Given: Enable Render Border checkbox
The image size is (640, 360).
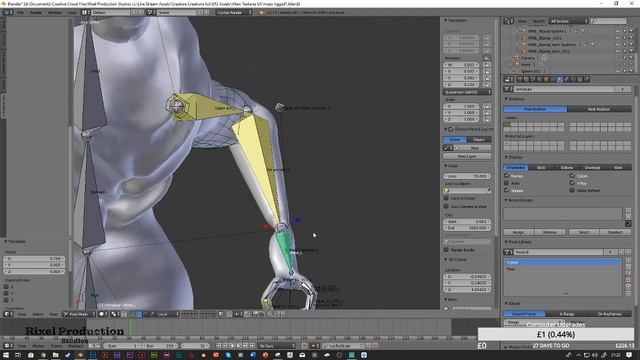Looking at the screenshot, I should [446, 250].
